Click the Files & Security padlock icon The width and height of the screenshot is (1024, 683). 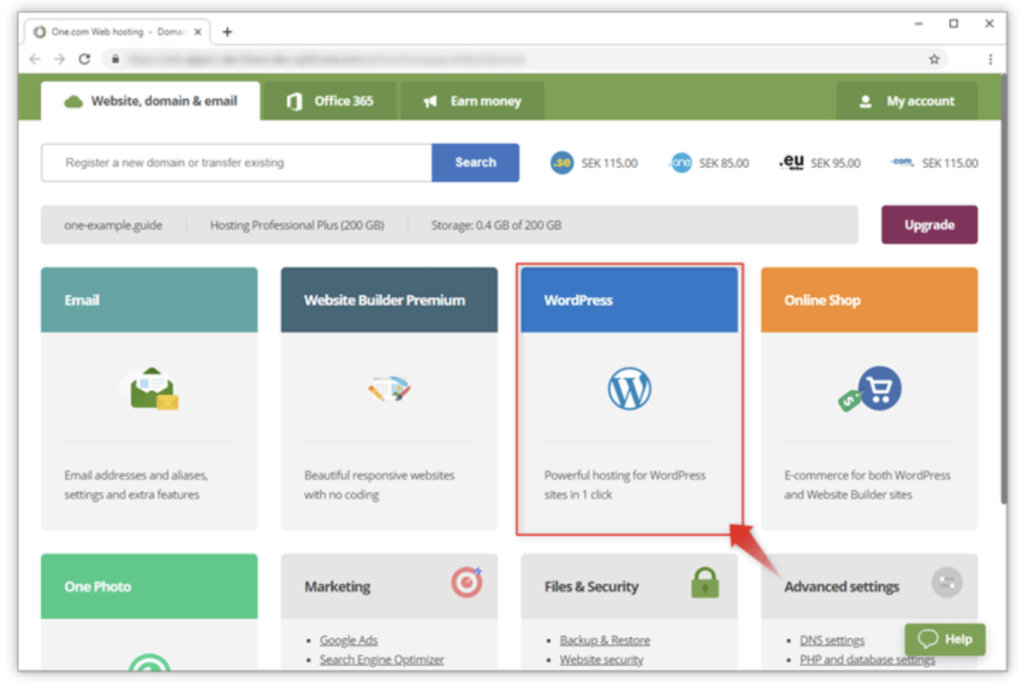point(705,582)
